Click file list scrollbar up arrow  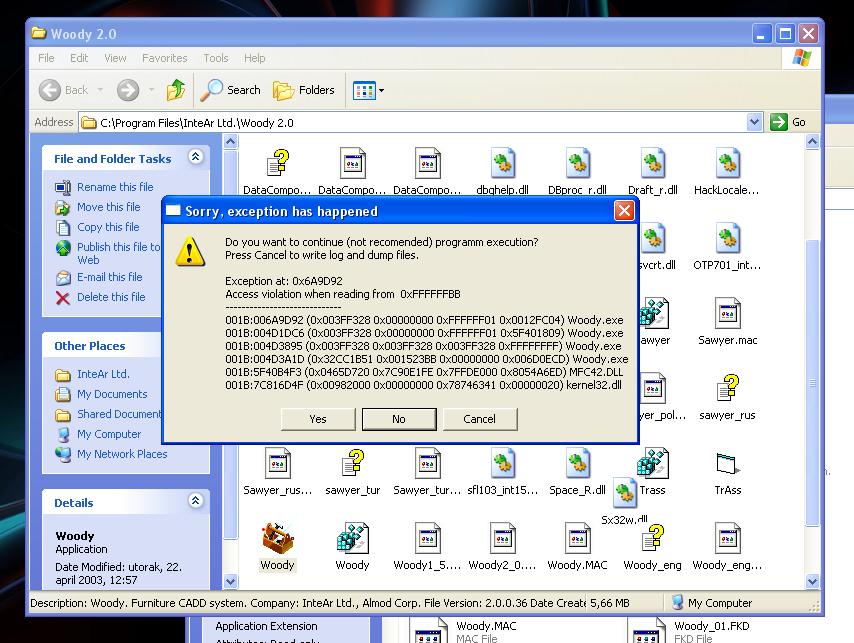[x=812, y=142]
